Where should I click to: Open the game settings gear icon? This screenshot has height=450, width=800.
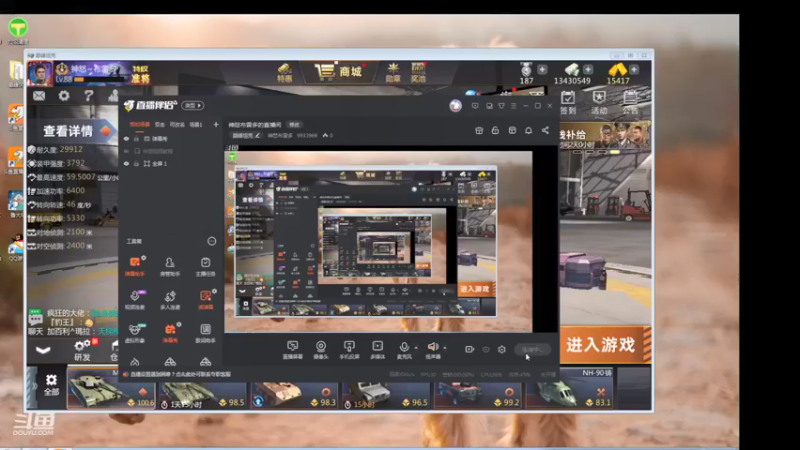click(64, 95)
